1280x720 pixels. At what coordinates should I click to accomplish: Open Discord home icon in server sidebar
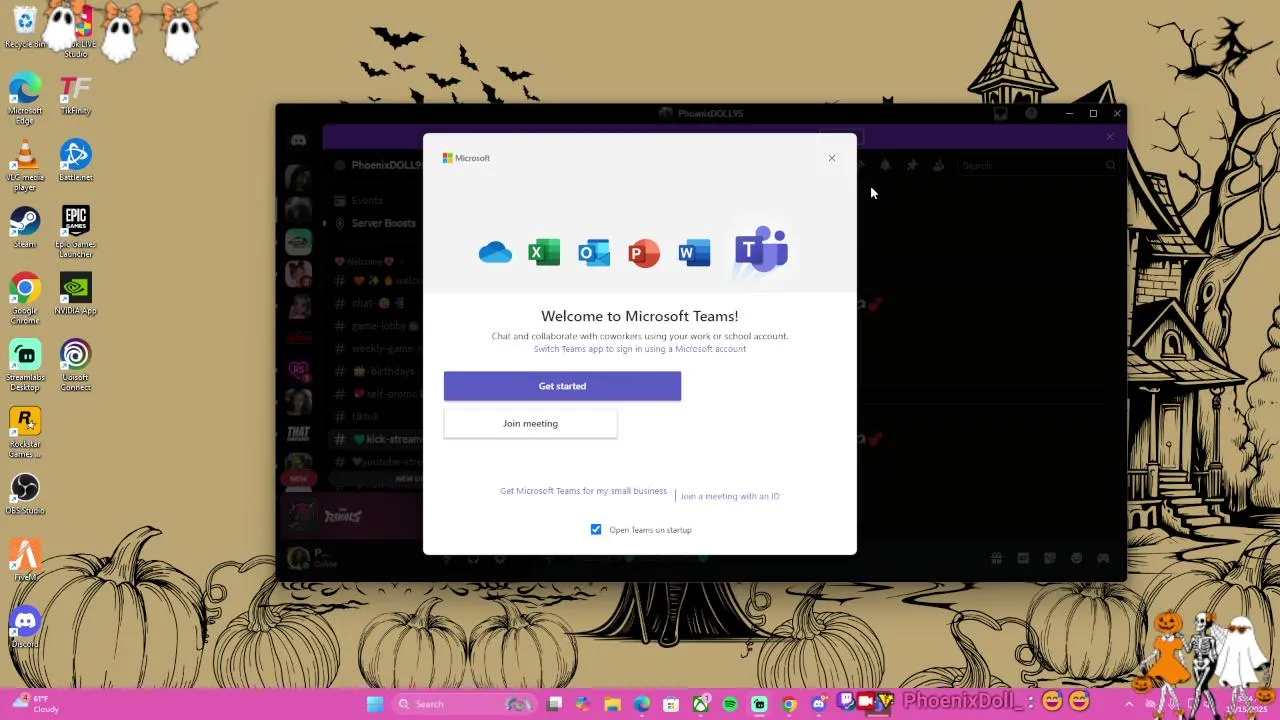point(298,140)
